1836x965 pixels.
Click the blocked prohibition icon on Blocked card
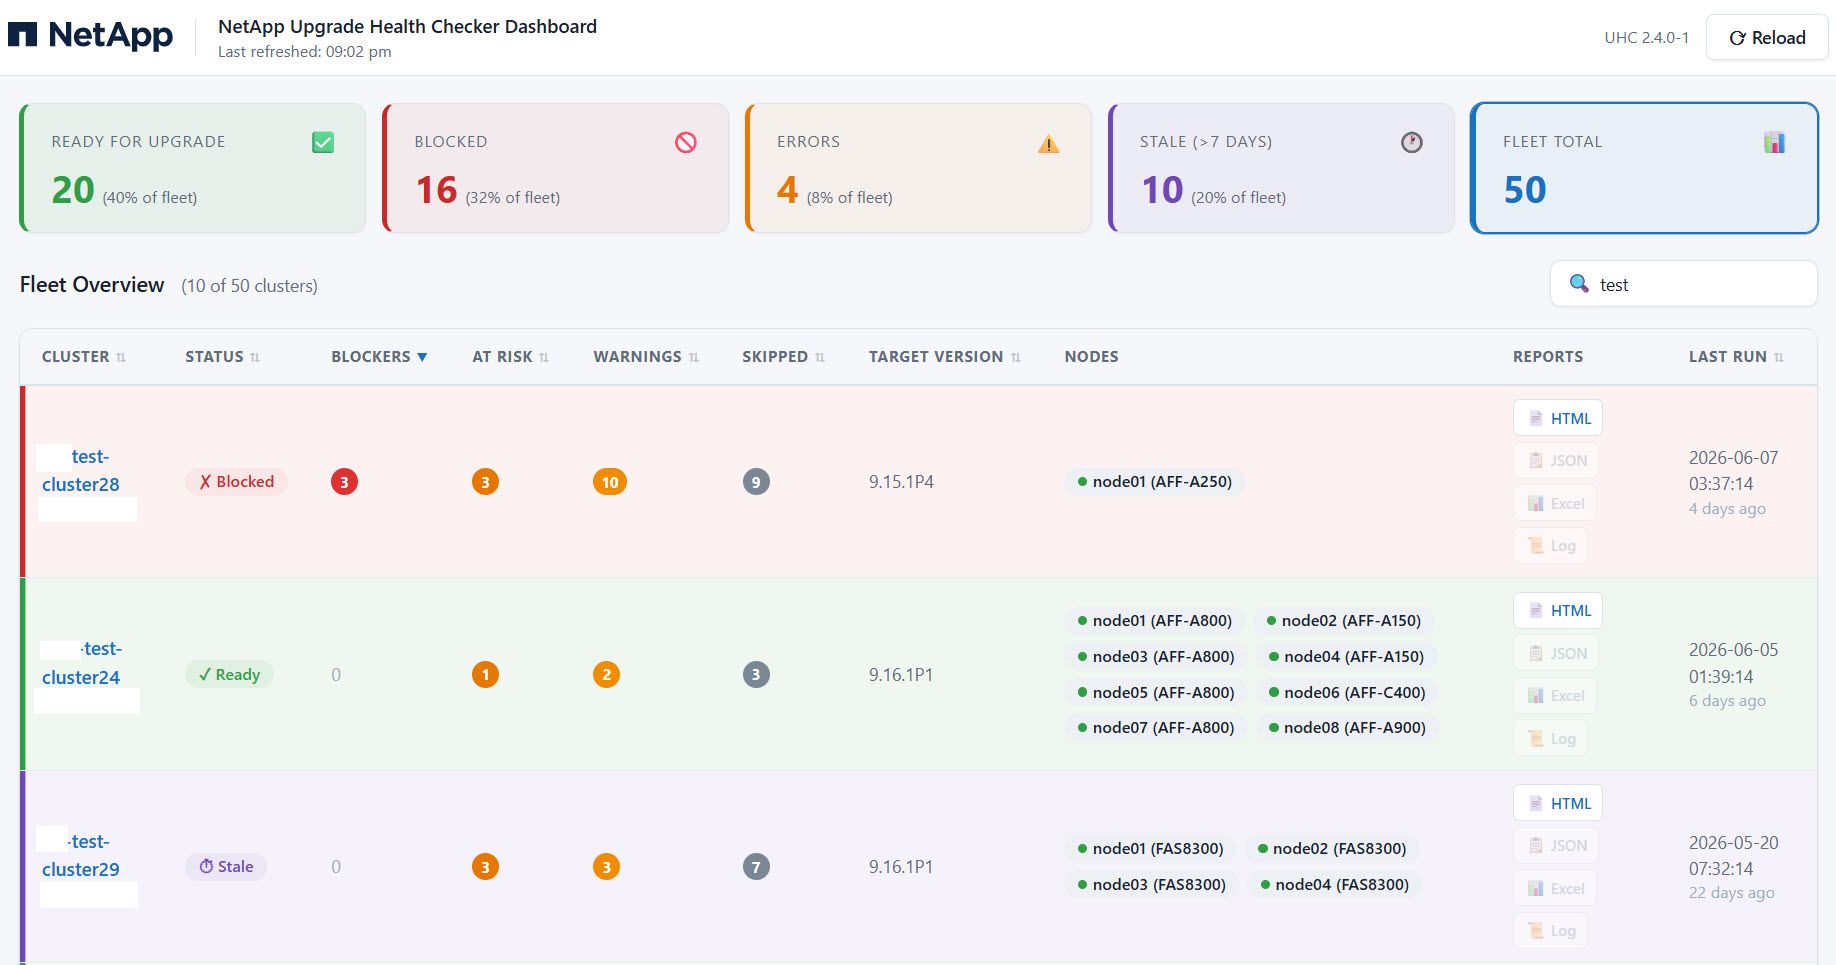tap(686, 142)
